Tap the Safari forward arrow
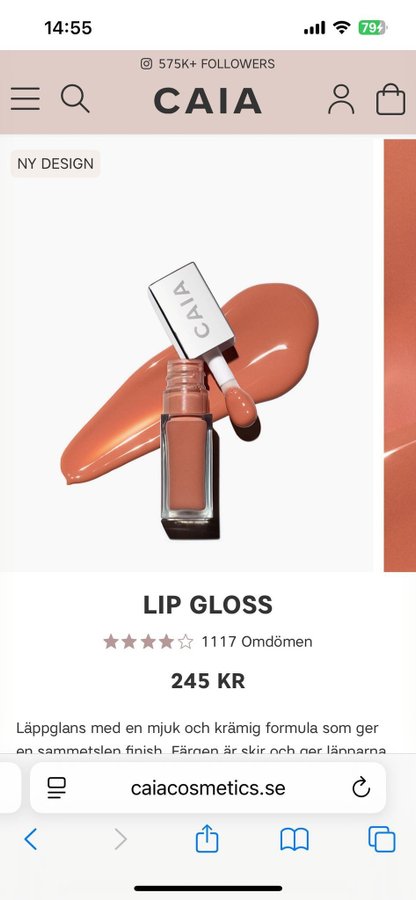Viewport: 416px width, 900px height. click(x=120, y=839)
